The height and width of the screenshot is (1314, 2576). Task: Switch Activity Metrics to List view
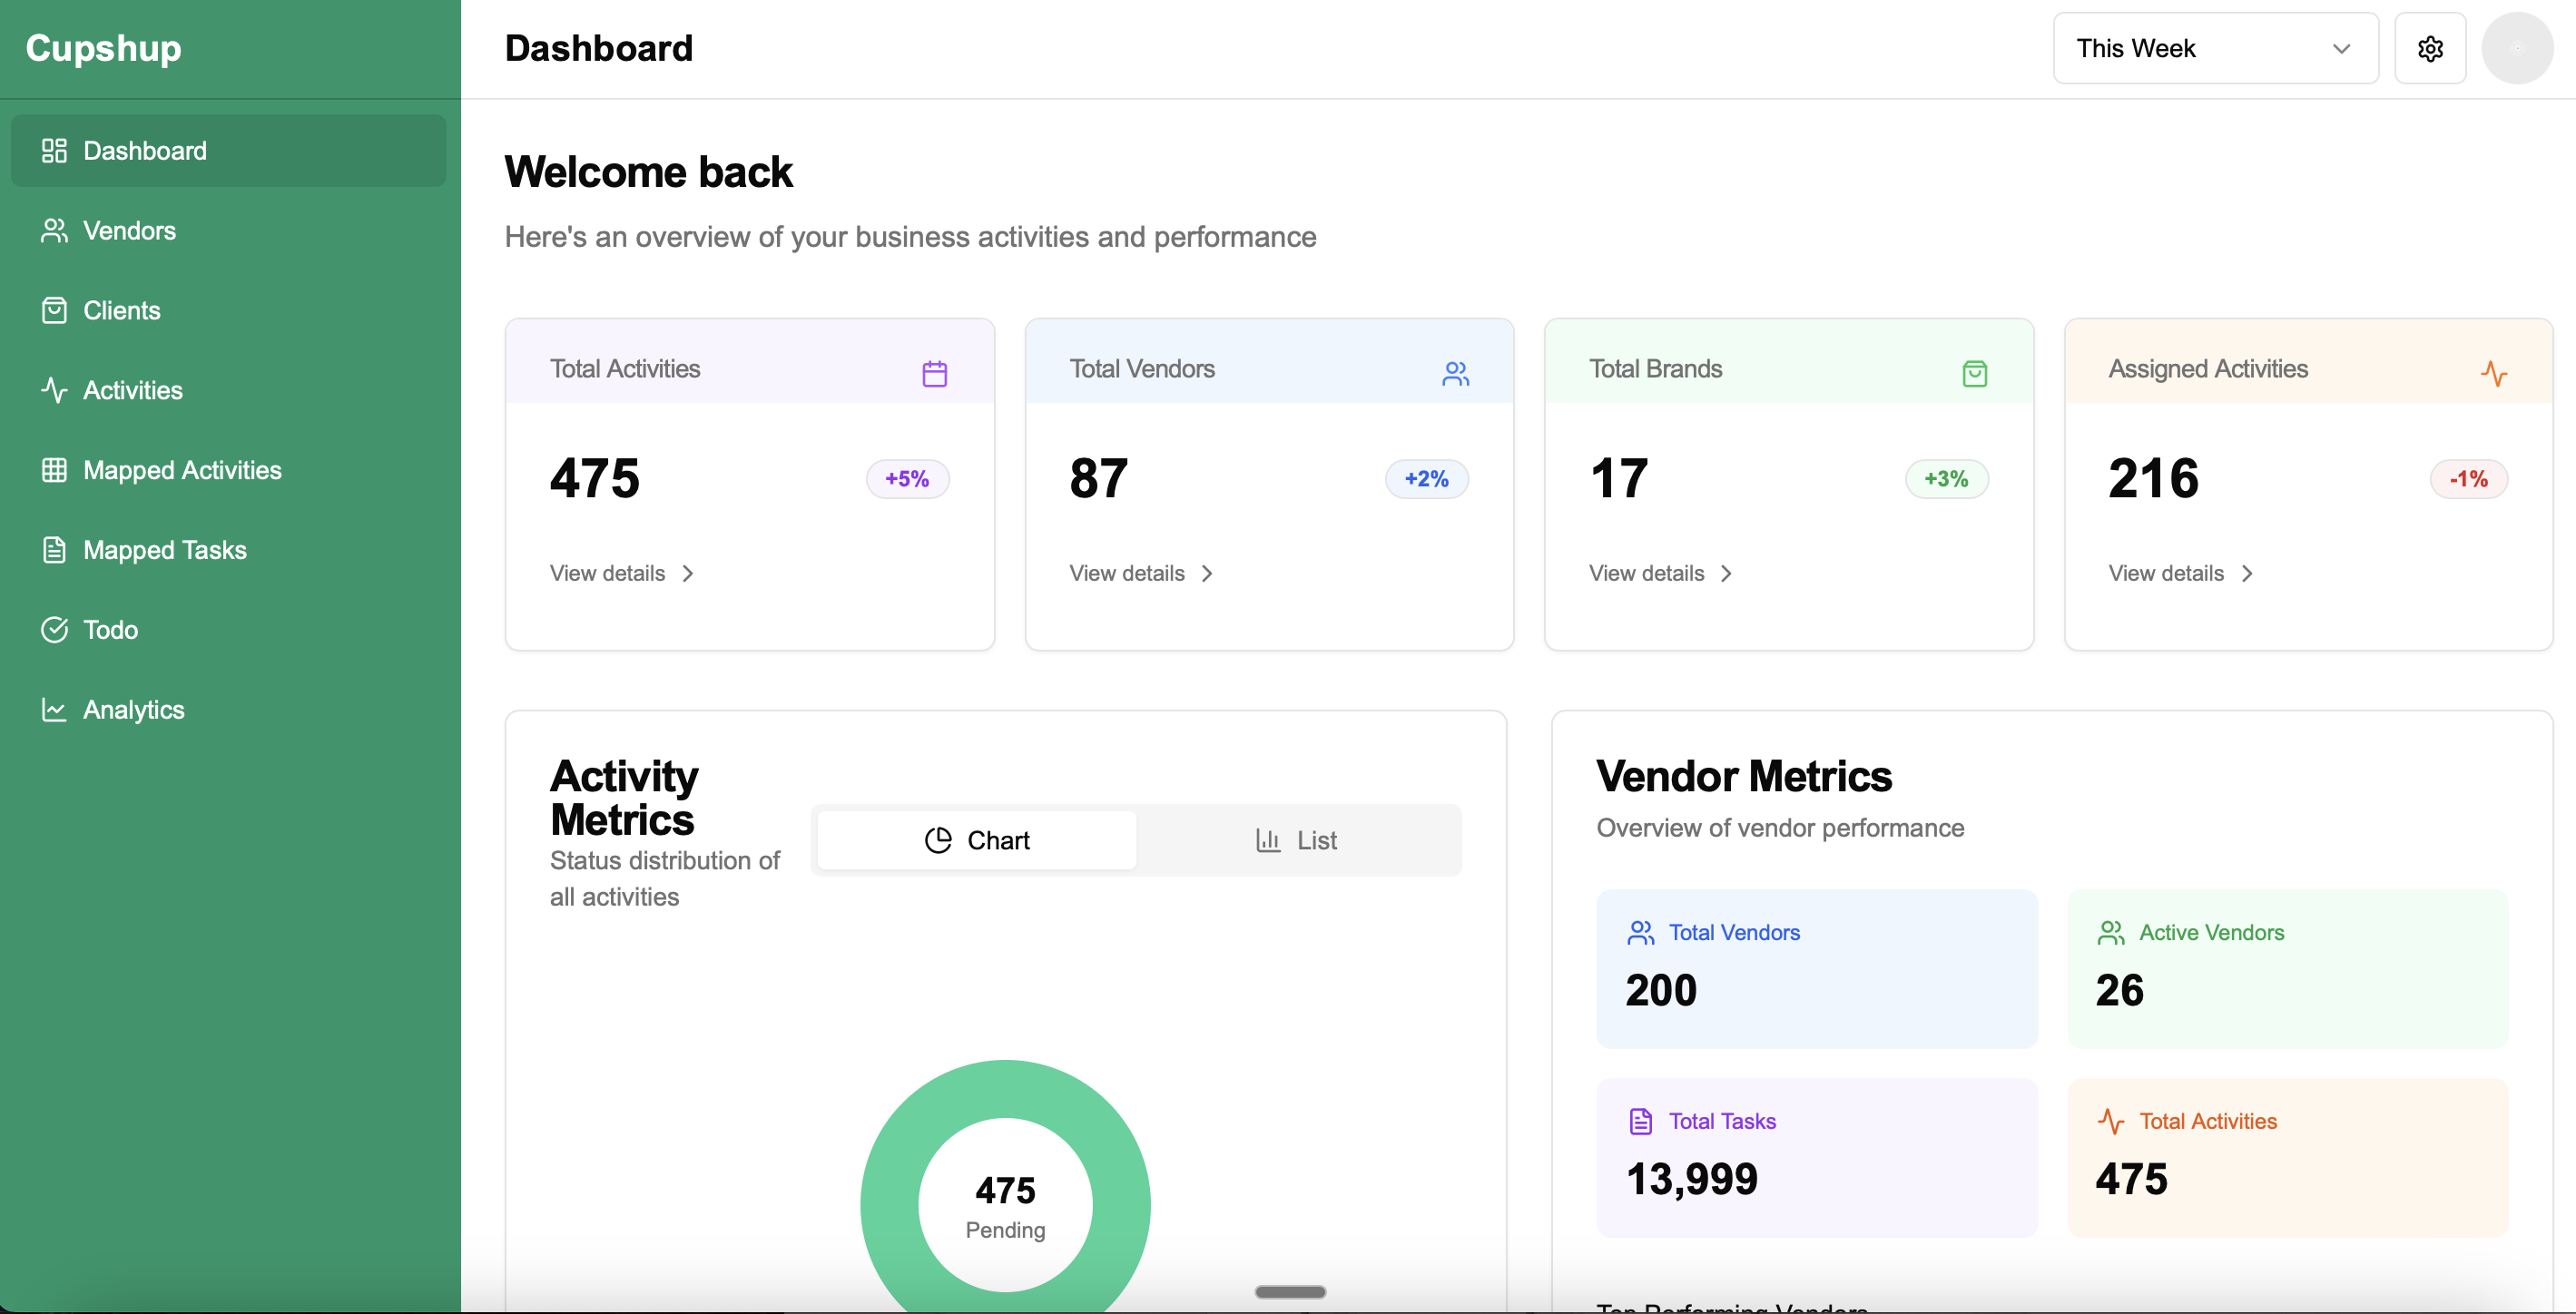coord(1297,839)
